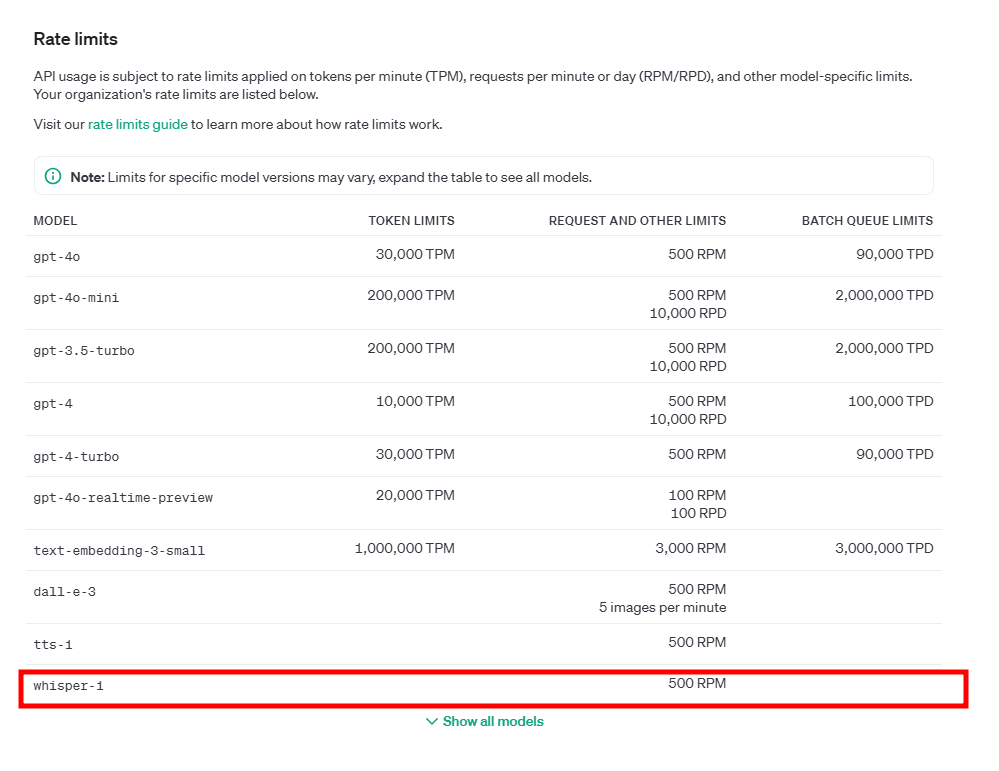Select the whisper-1 model name
Image resolution: width=999 pixels, height=771 pixels.
68,686
